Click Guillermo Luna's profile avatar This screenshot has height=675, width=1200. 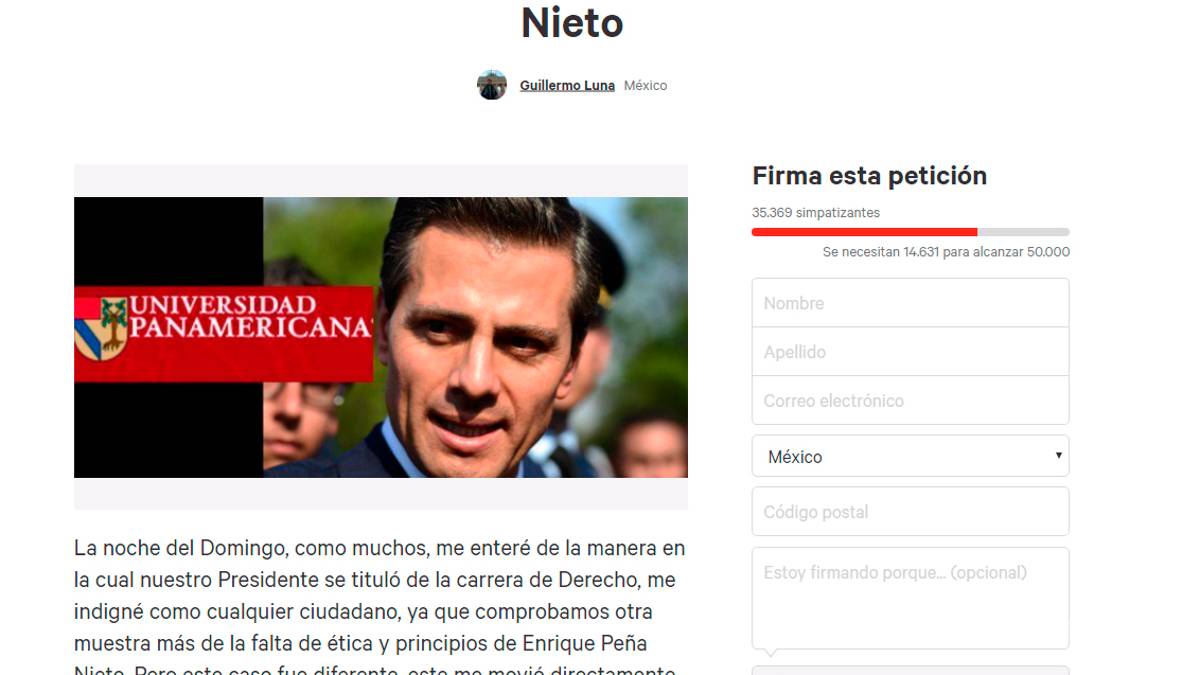(492, 85)
